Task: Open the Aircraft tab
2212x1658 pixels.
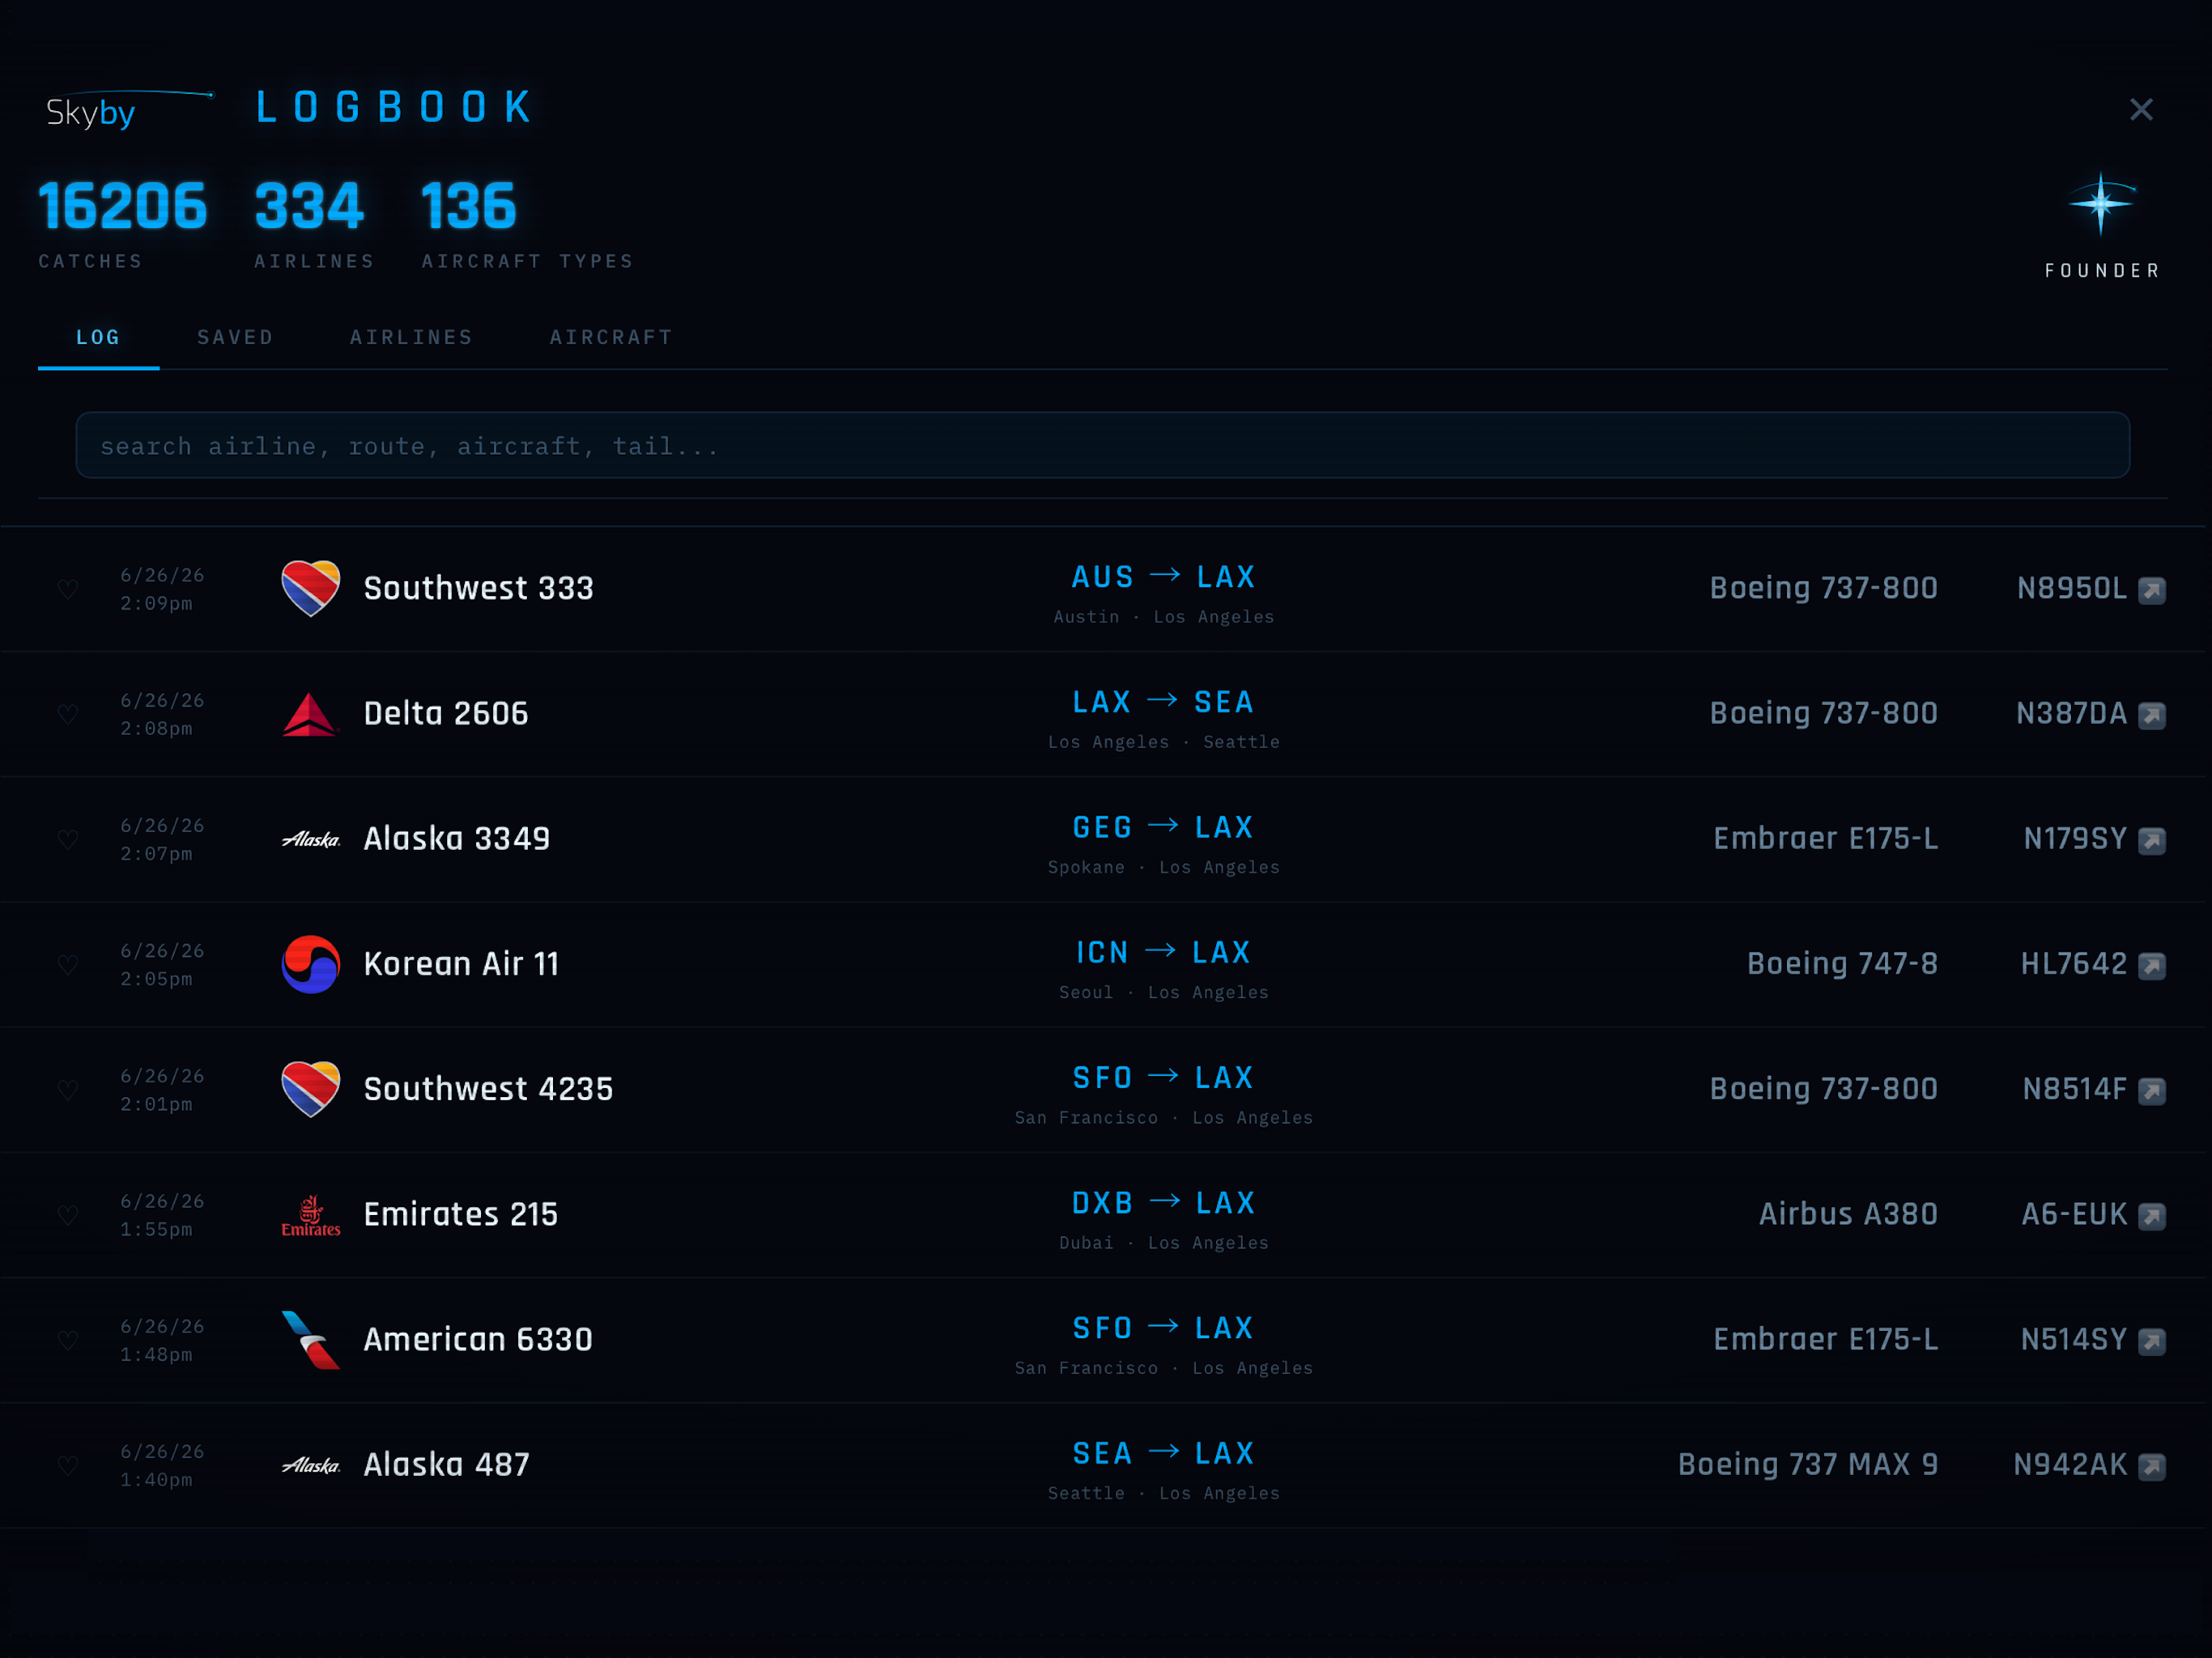Action: (611, 337)
